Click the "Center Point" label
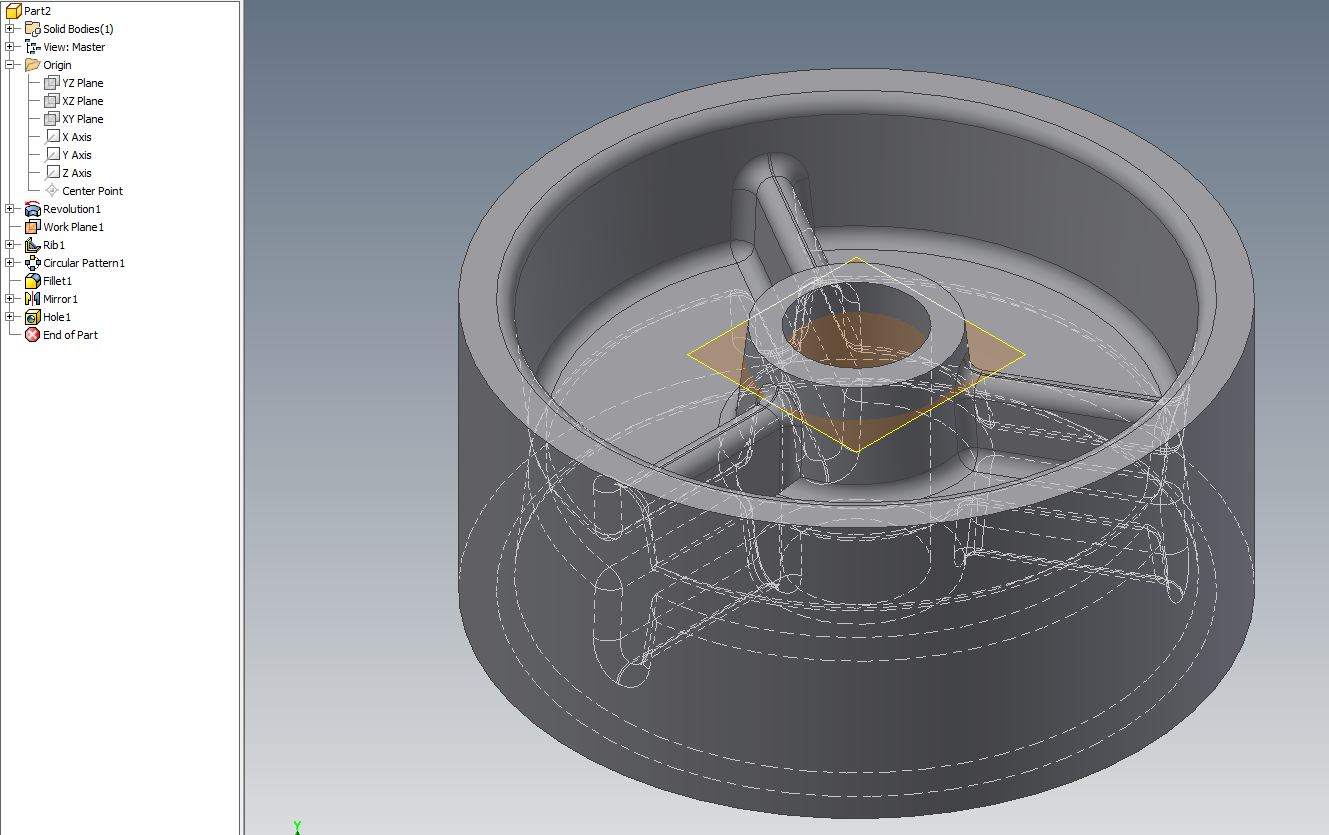 pyautogui.click(x=92, y=191)
